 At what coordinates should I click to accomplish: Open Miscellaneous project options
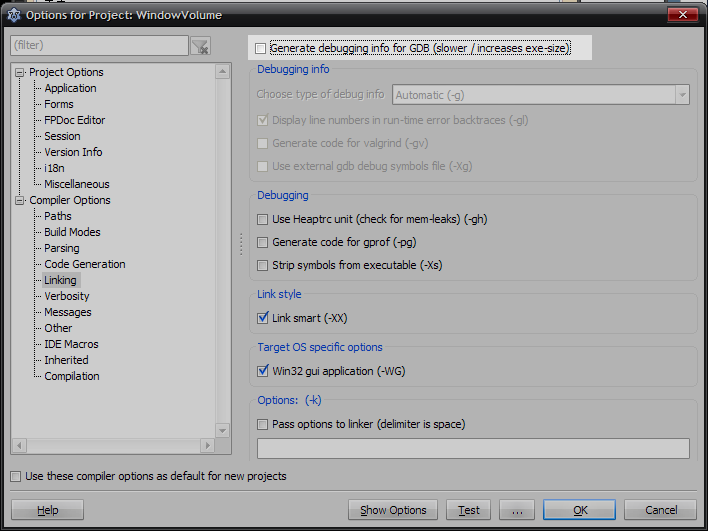pyautogui.click(x=77, y=184)
